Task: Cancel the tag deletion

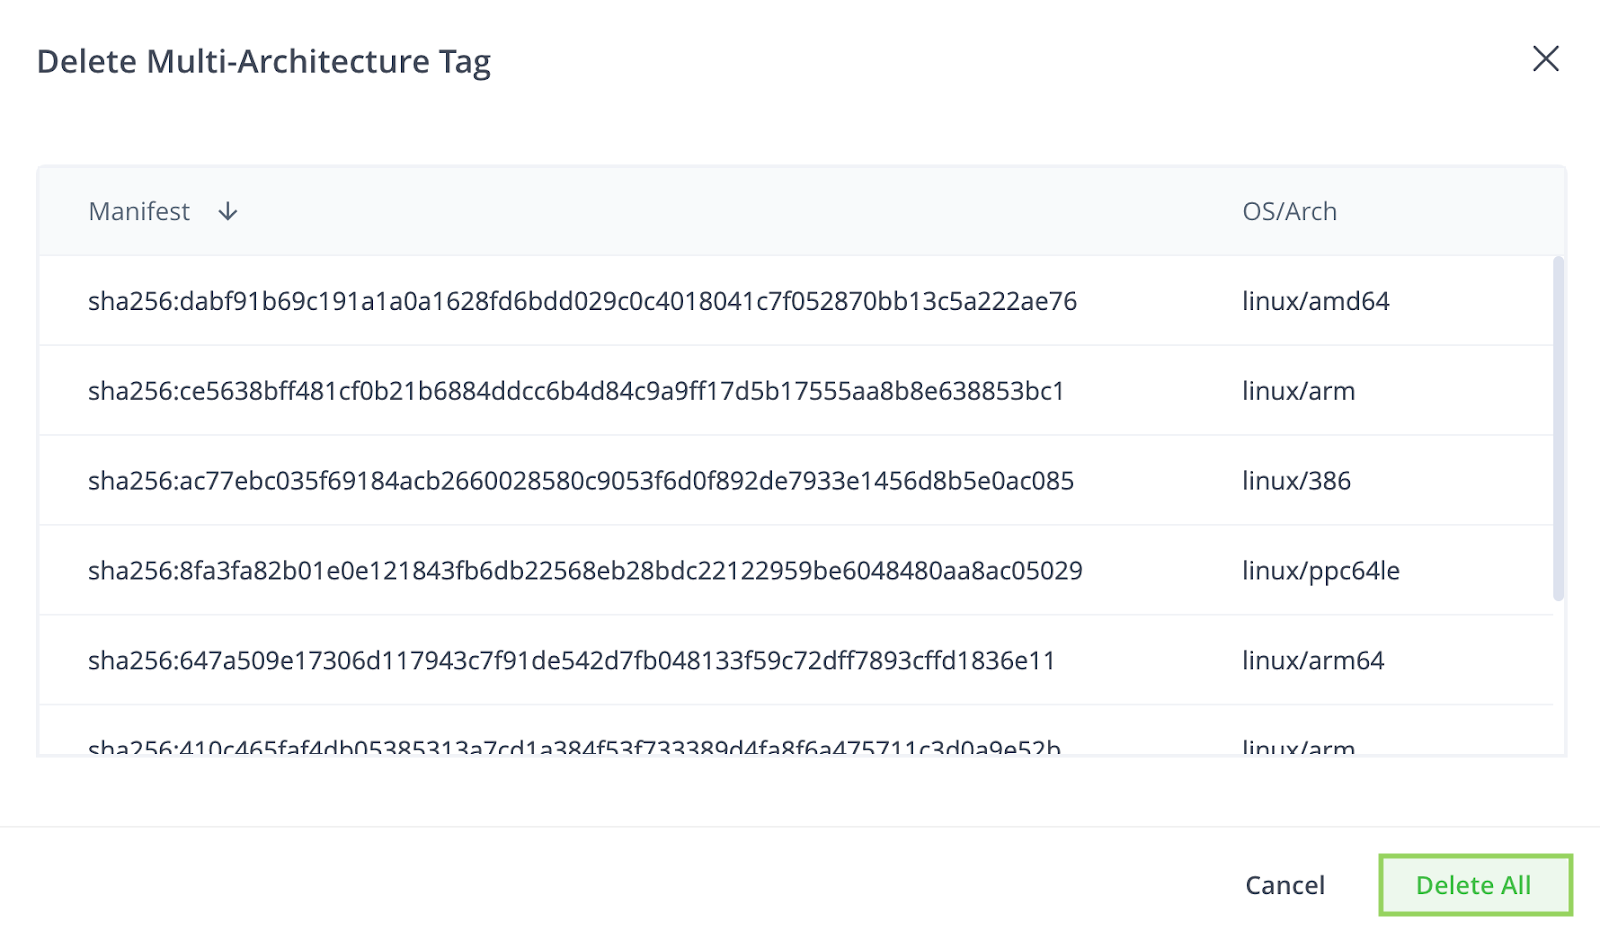Action: [x=1285, y=884]
